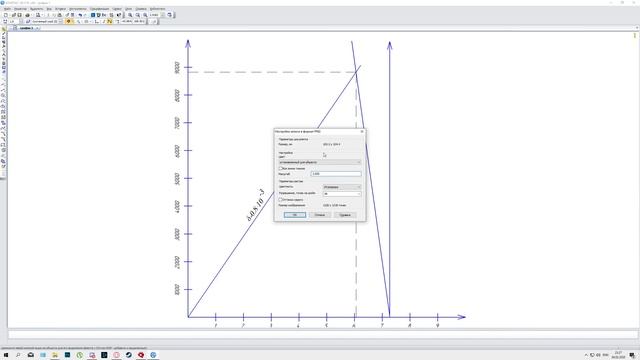Click the zoom-in magnifier icon

[130, 15]
